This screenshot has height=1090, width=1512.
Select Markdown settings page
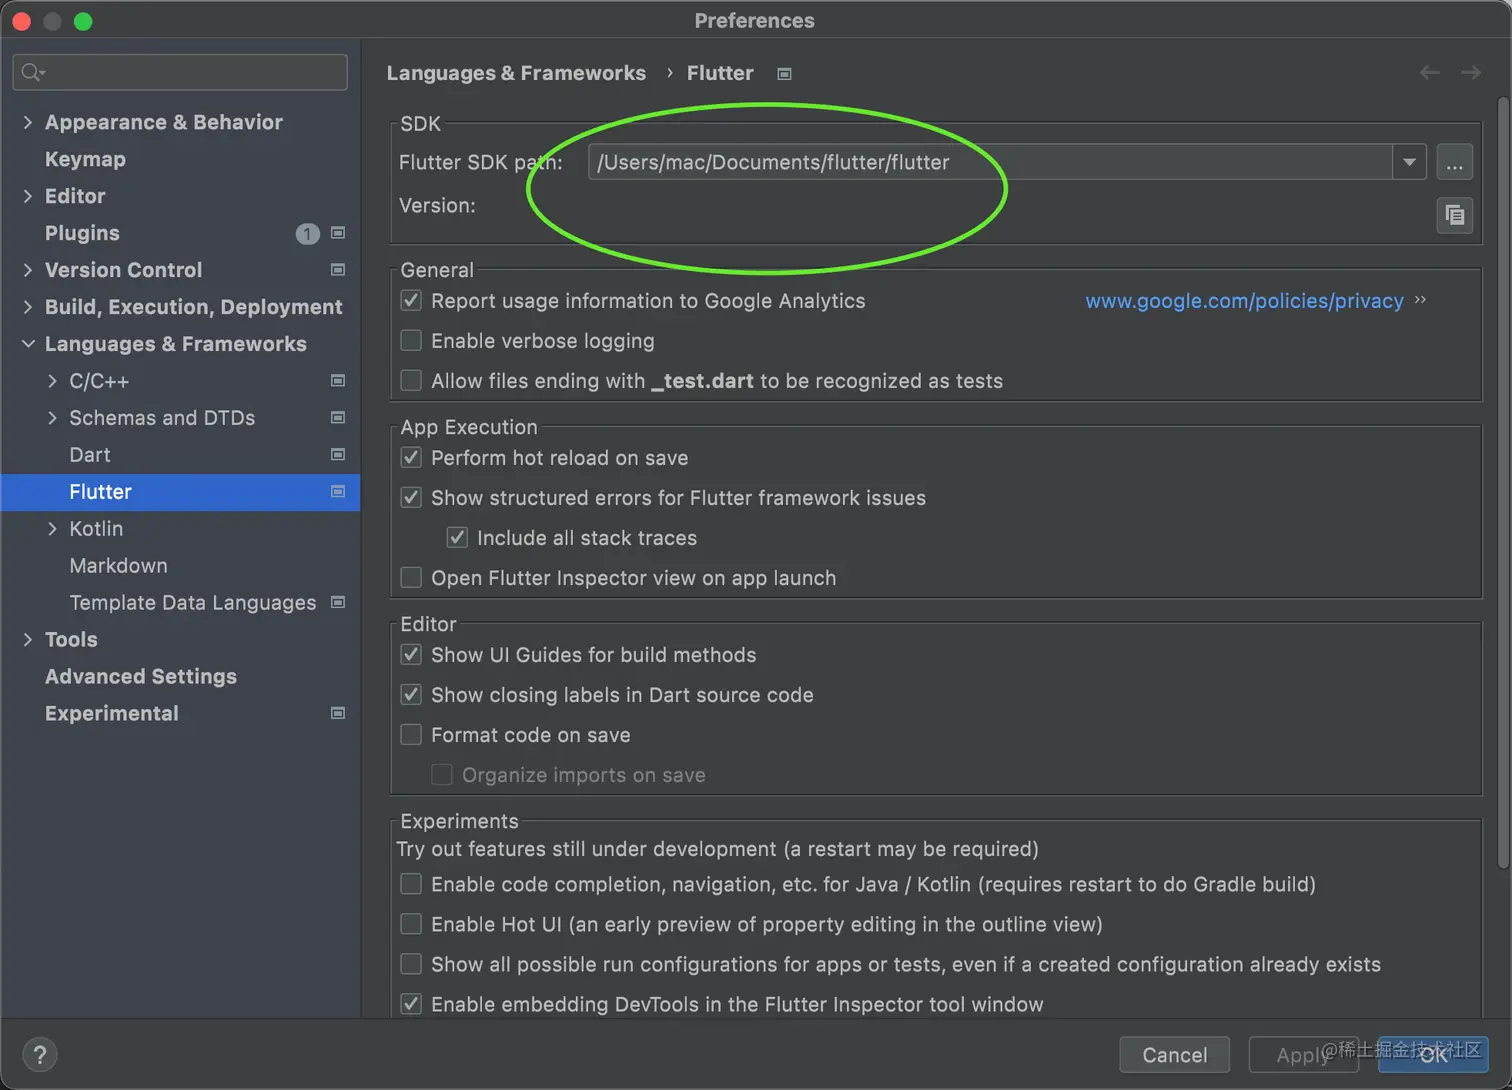click(118, 566)
